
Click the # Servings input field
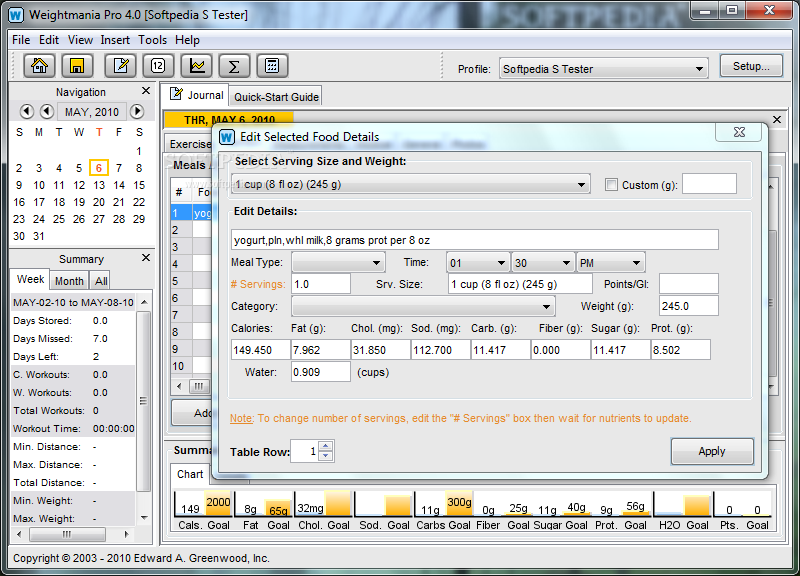pyautogui.click(x=321, y=284)
